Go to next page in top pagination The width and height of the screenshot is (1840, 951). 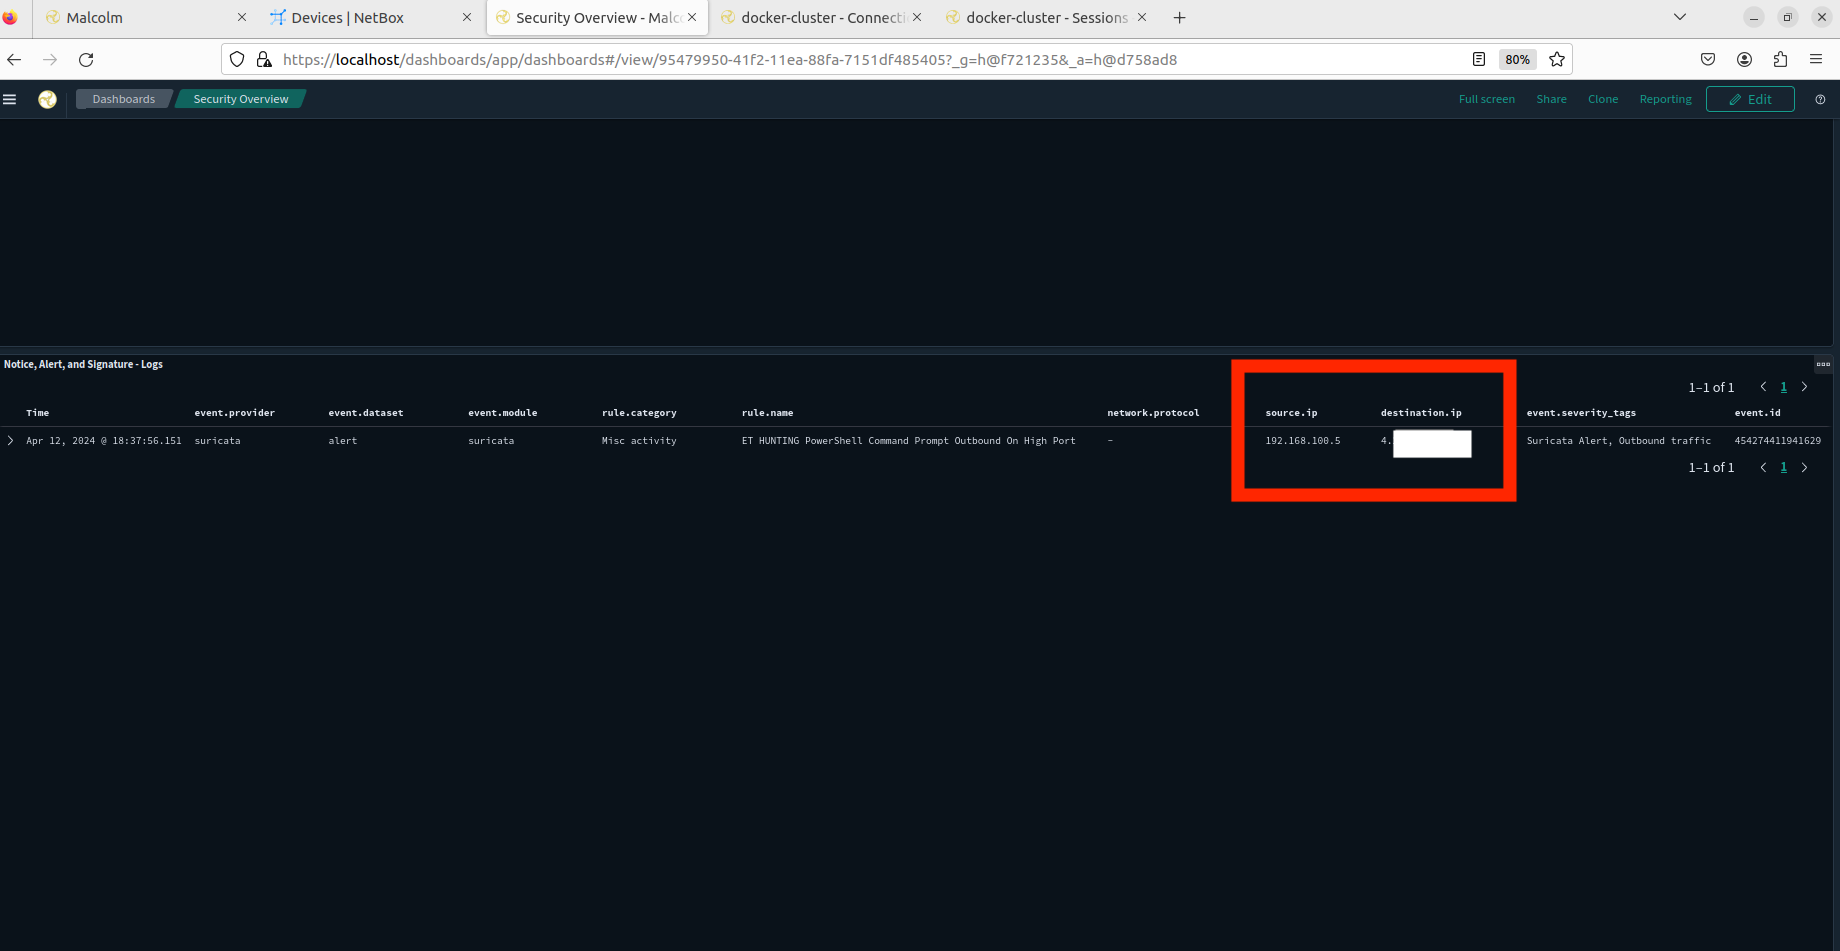tap(1805, 387)
